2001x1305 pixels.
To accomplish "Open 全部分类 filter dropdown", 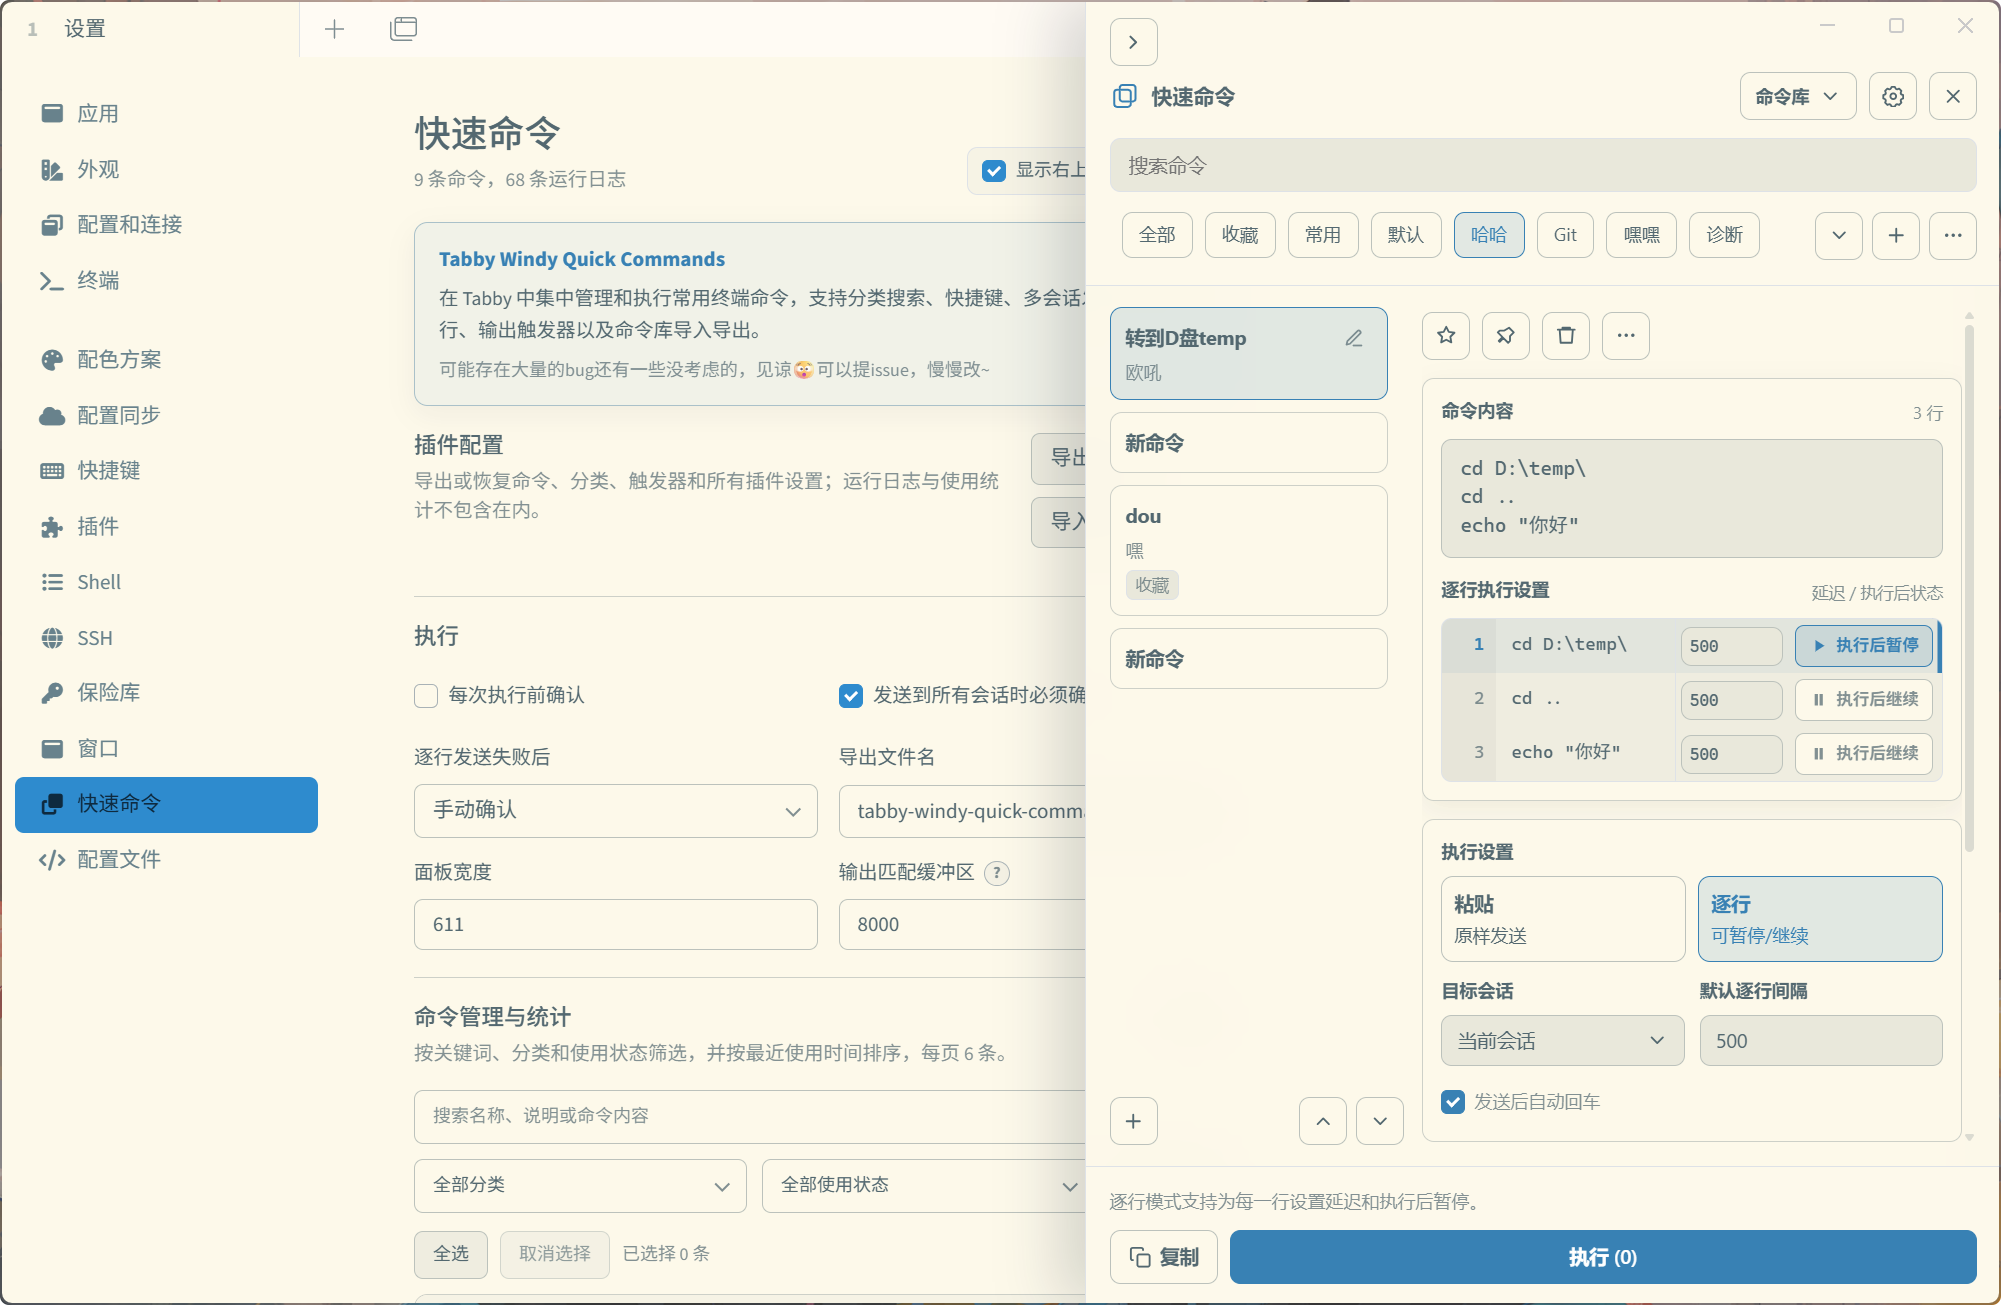I will (580, 1186).
